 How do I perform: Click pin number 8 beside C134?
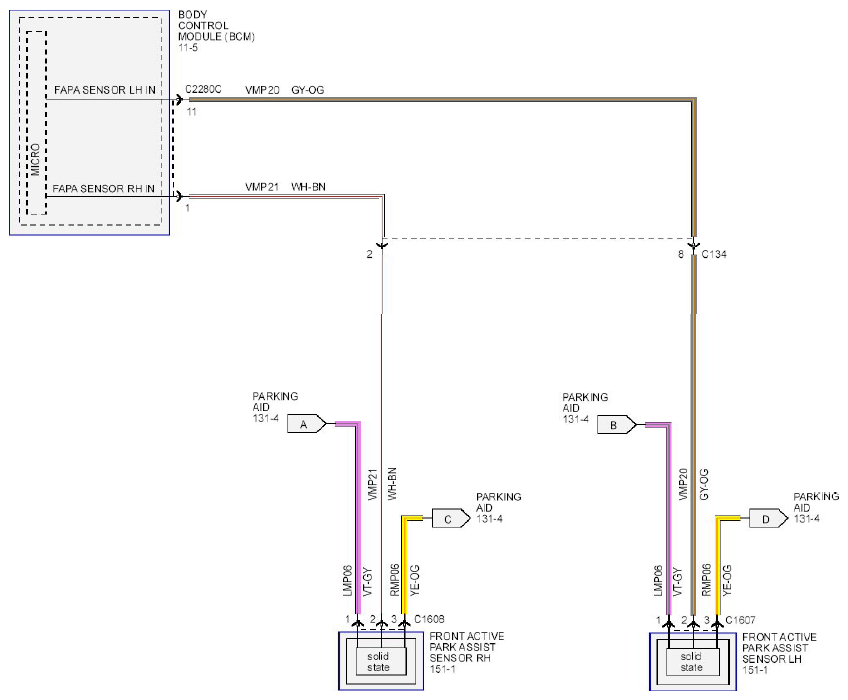point(681,254)
